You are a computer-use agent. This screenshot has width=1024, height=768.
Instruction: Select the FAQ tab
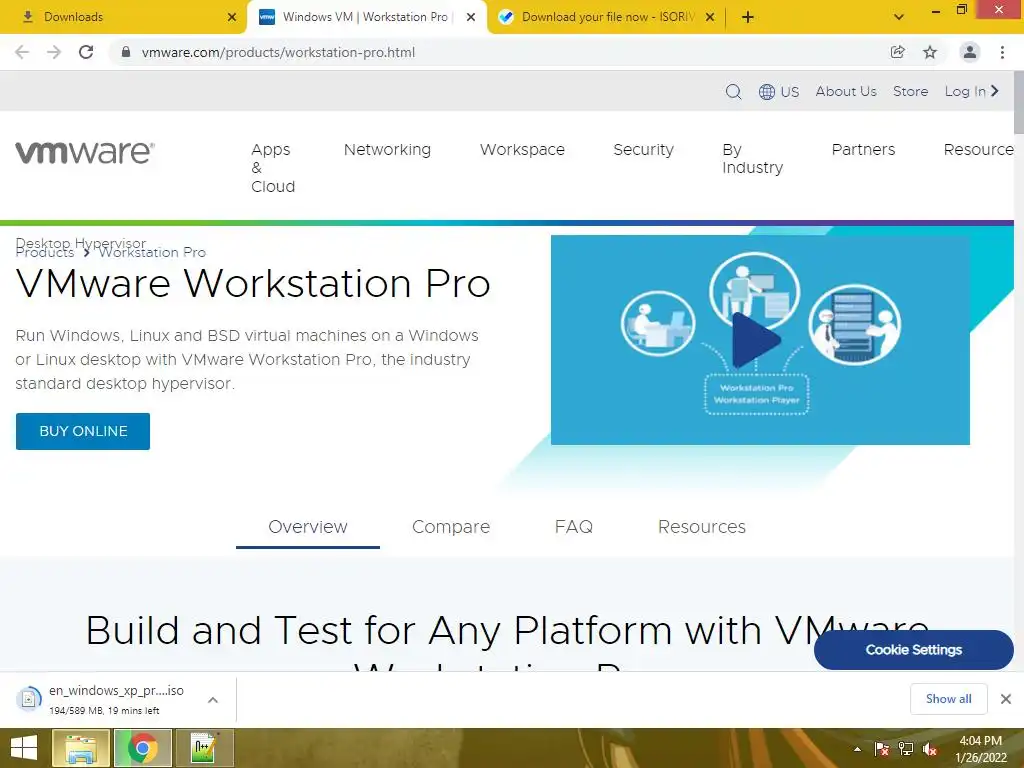(x=573, y=526)
